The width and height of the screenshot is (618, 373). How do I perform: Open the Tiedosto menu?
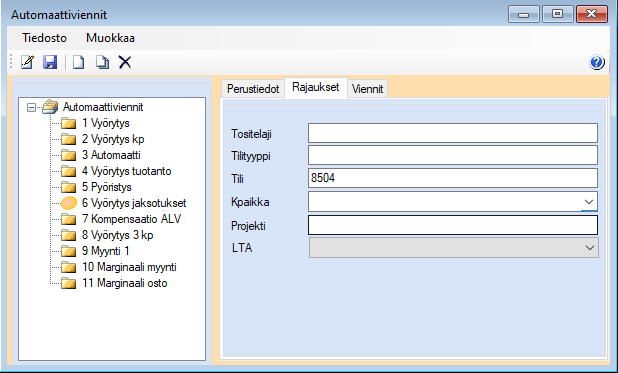click(x=45, y=38)
